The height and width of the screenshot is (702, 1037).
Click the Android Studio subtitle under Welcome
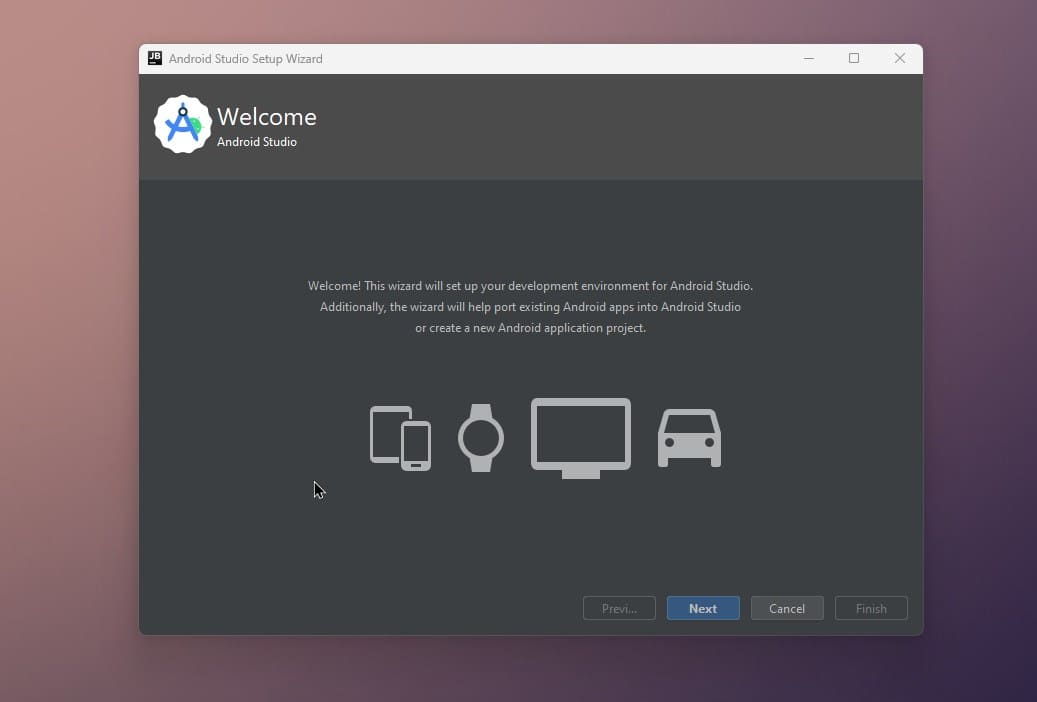(257, 142)
